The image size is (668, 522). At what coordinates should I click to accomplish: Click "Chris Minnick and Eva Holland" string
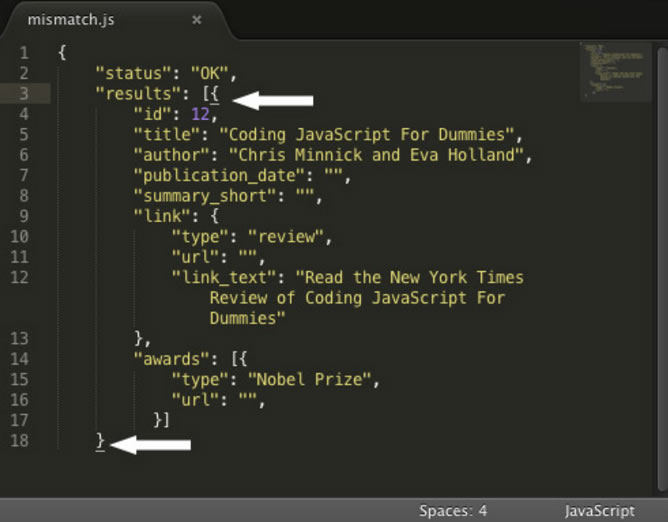pyautogui.click(x=376, y=155)
